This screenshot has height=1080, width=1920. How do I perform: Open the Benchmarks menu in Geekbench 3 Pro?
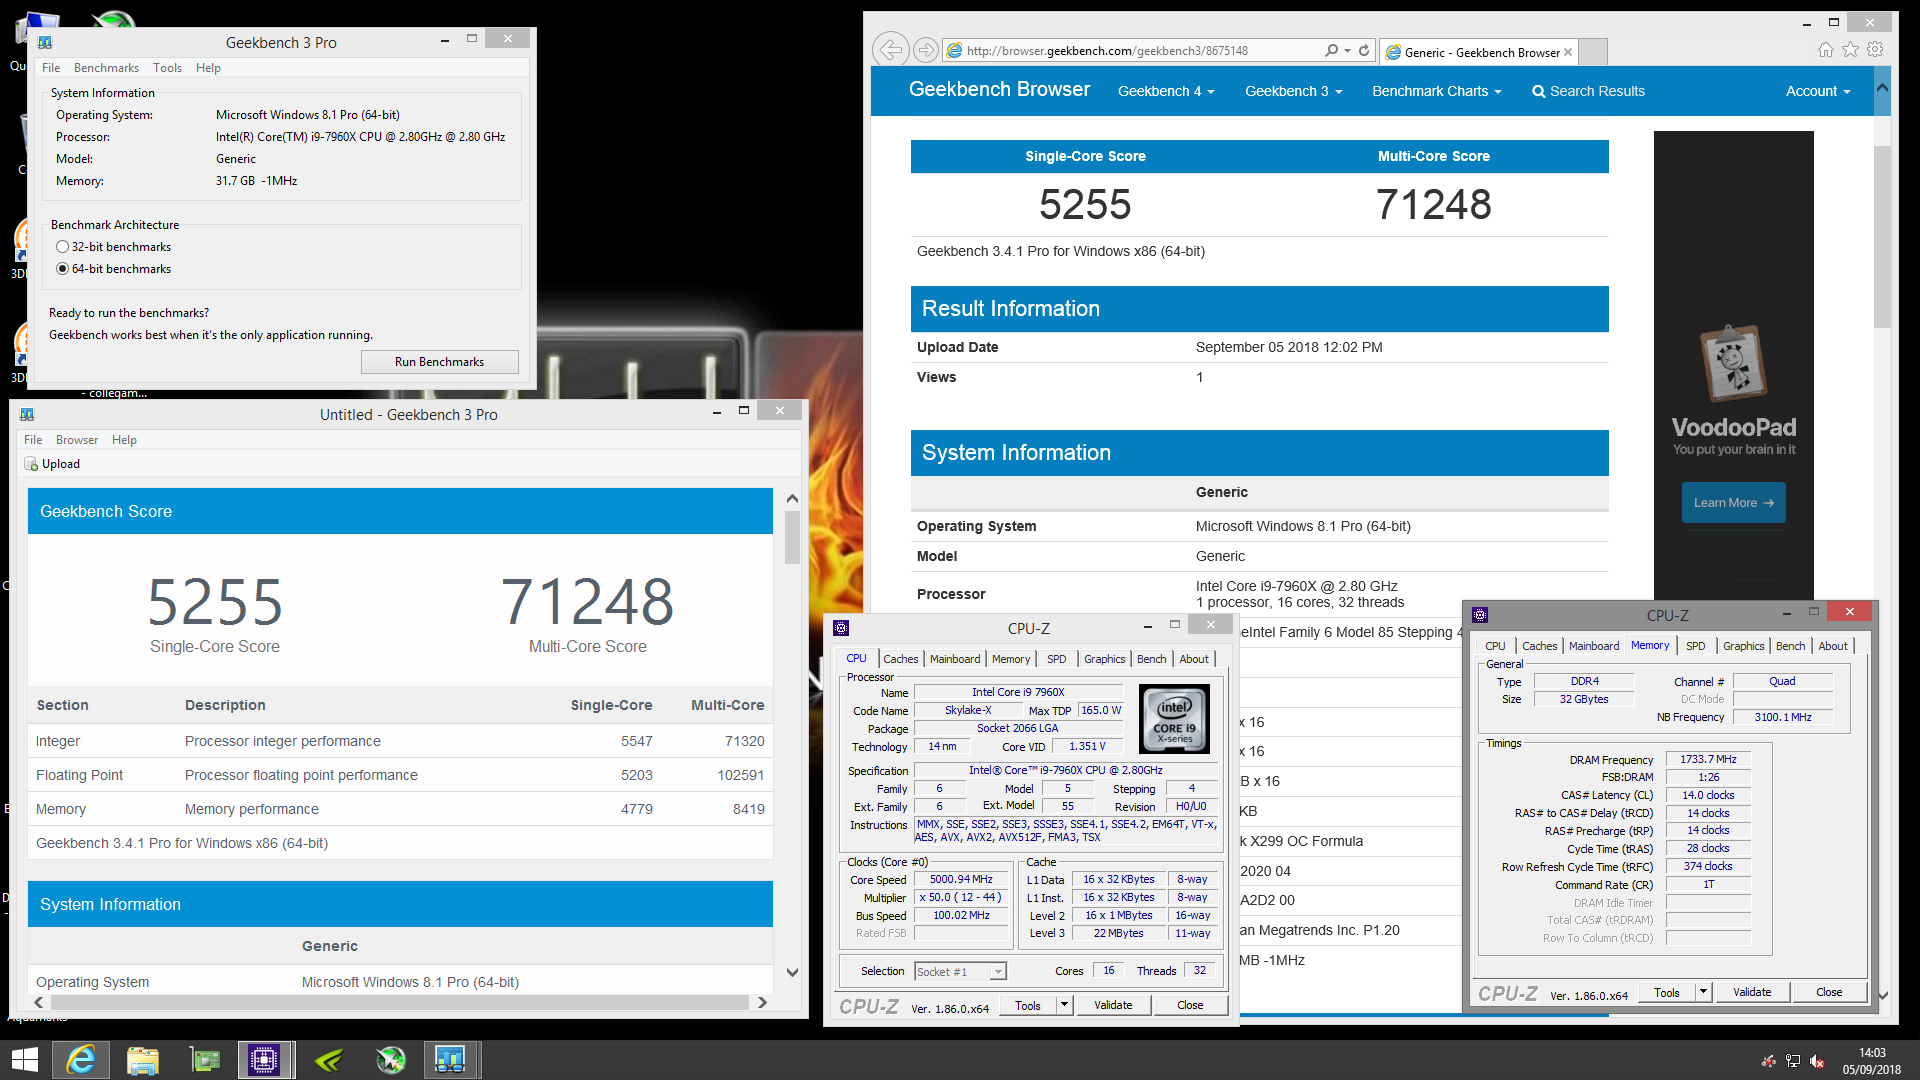point(106,68)
